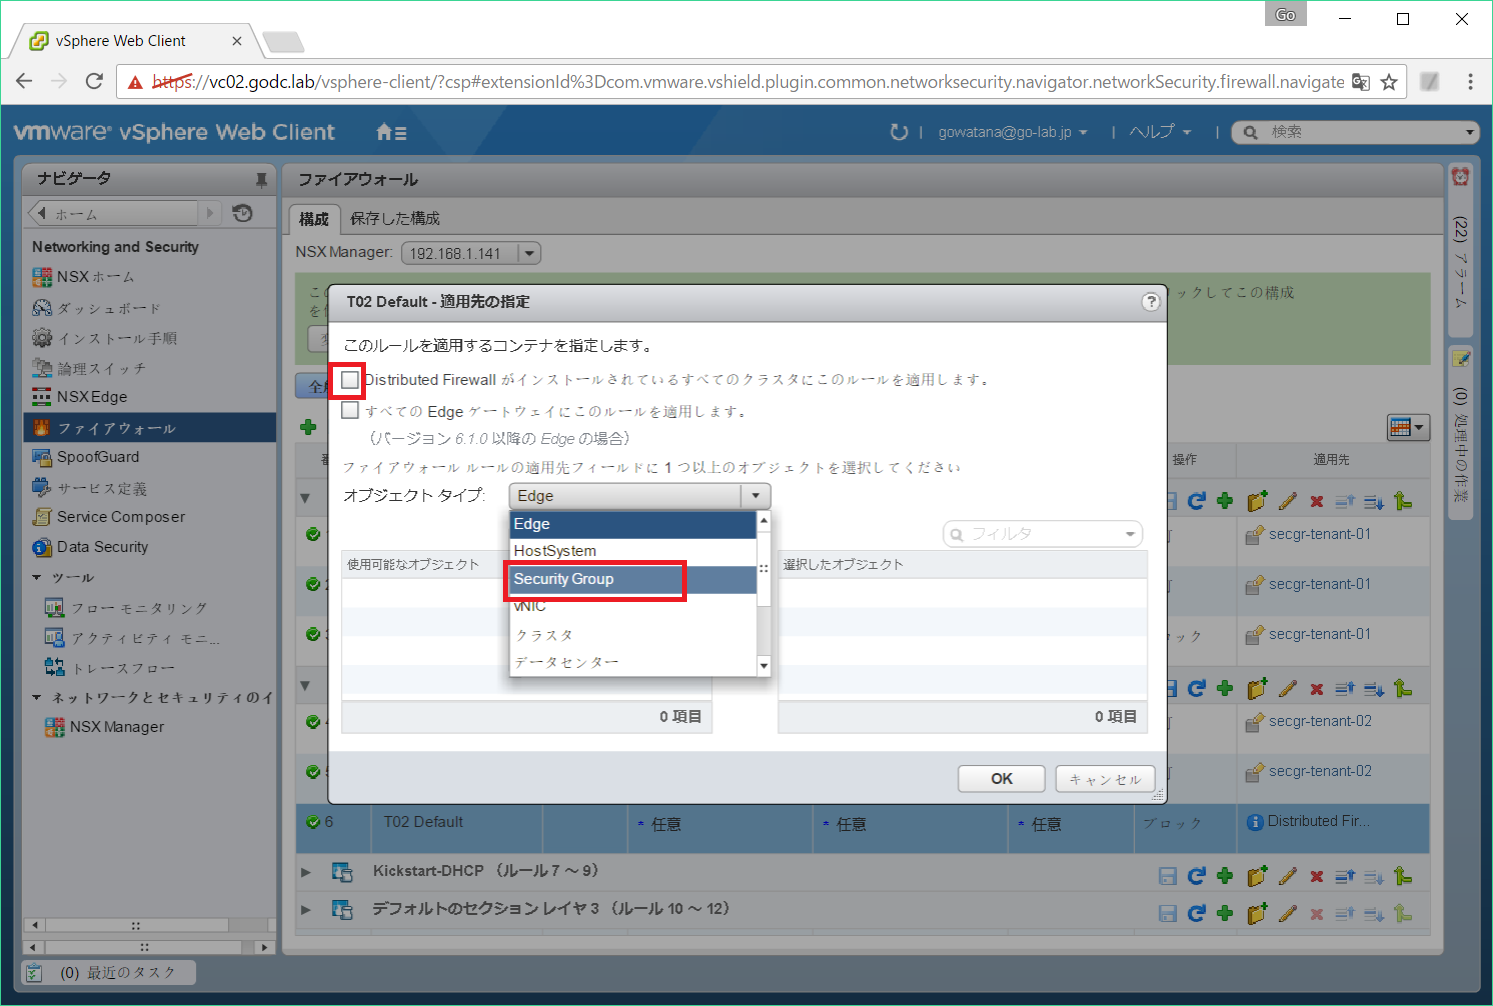
Task: Click the refresh icon in the vSphere header
Action: [x=899, y=132]
